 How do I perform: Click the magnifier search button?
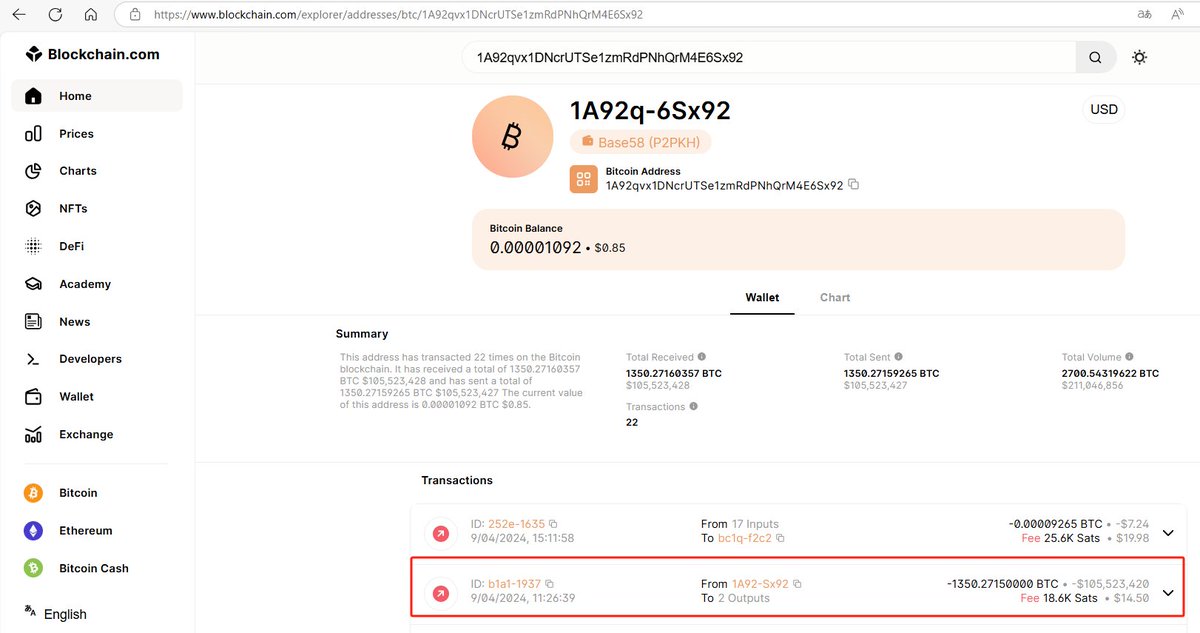(x=1095, y=58)
